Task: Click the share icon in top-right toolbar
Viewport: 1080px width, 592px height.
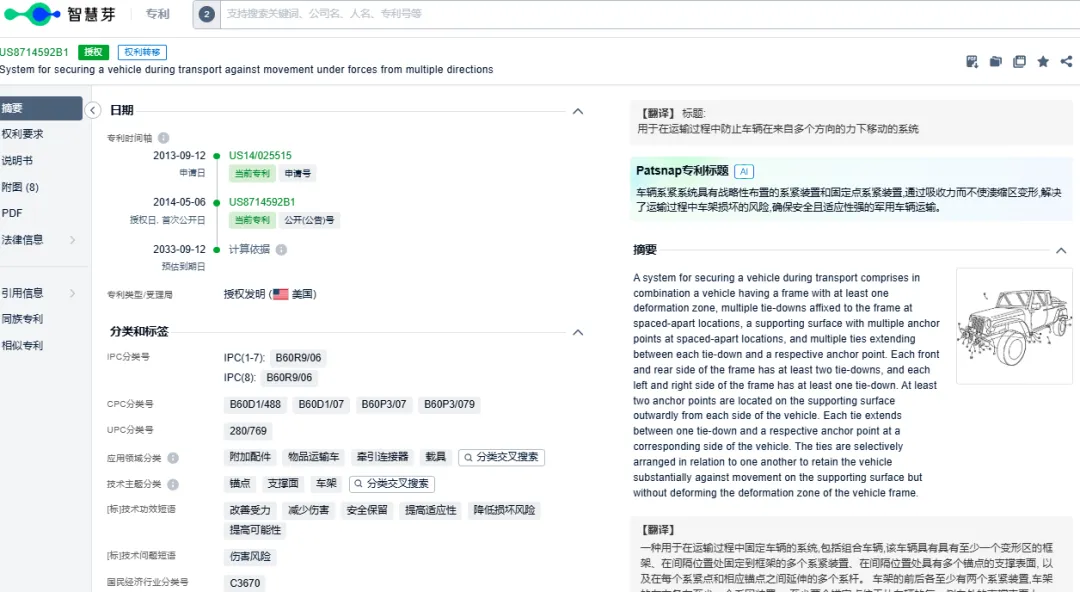Action: (x=1066, y=61)
